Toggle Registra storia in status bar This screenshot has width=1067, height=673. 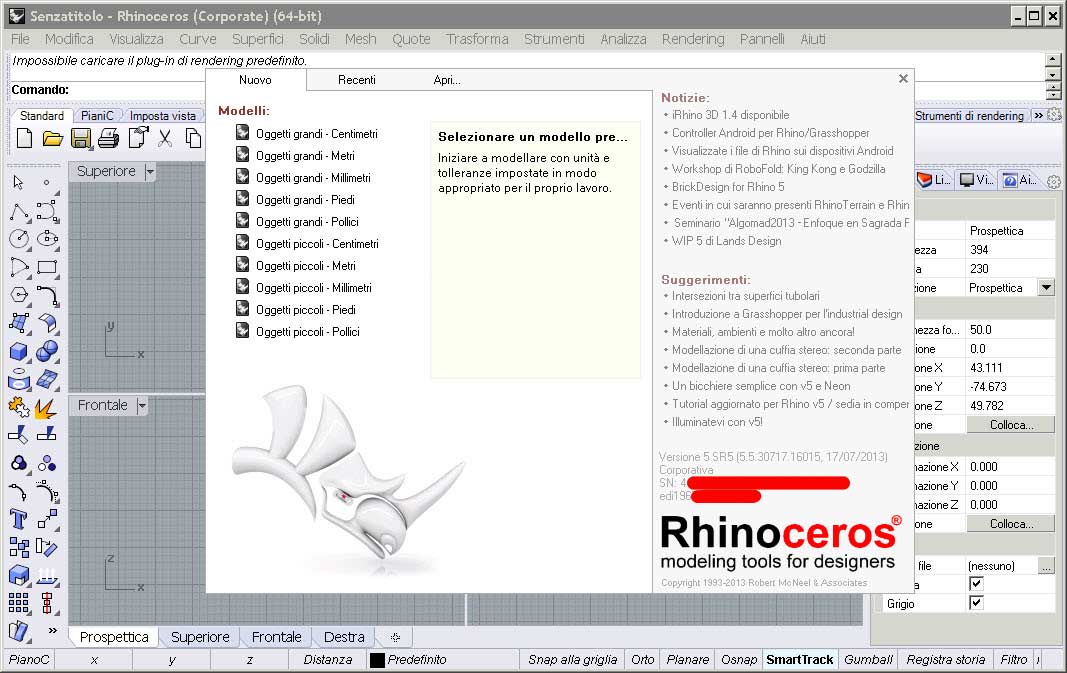click(x=945, y=659)
